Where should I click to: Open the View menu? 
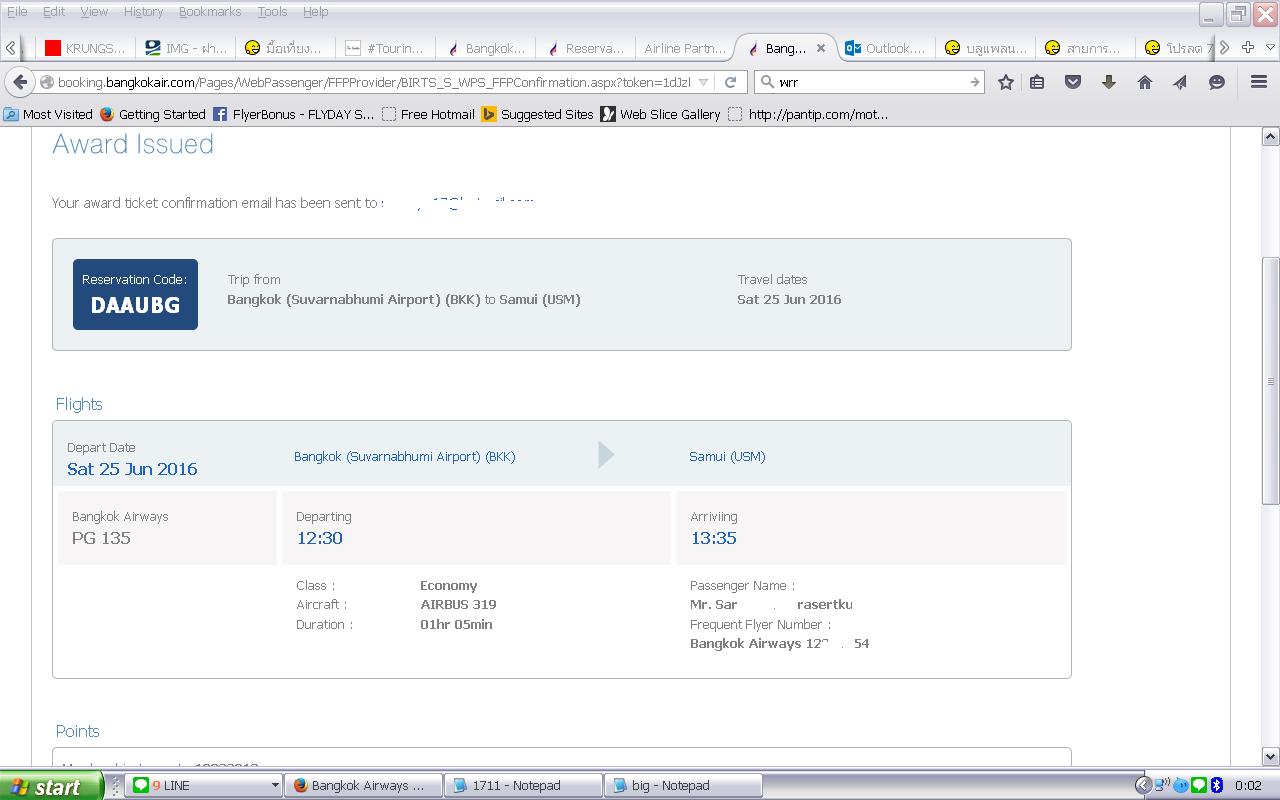coord(93,11)
